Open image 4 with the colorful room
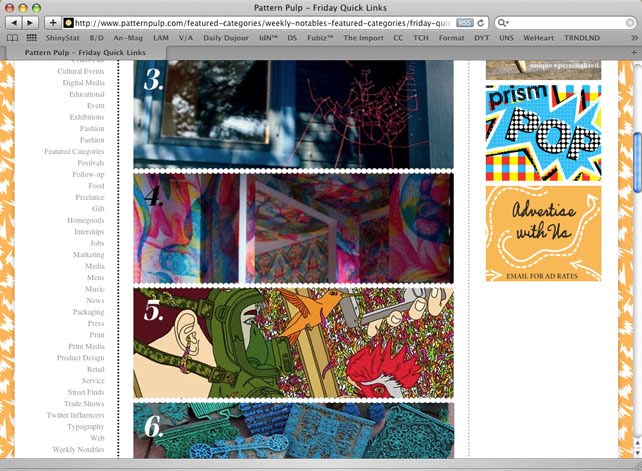 click(x=294, y=228)
